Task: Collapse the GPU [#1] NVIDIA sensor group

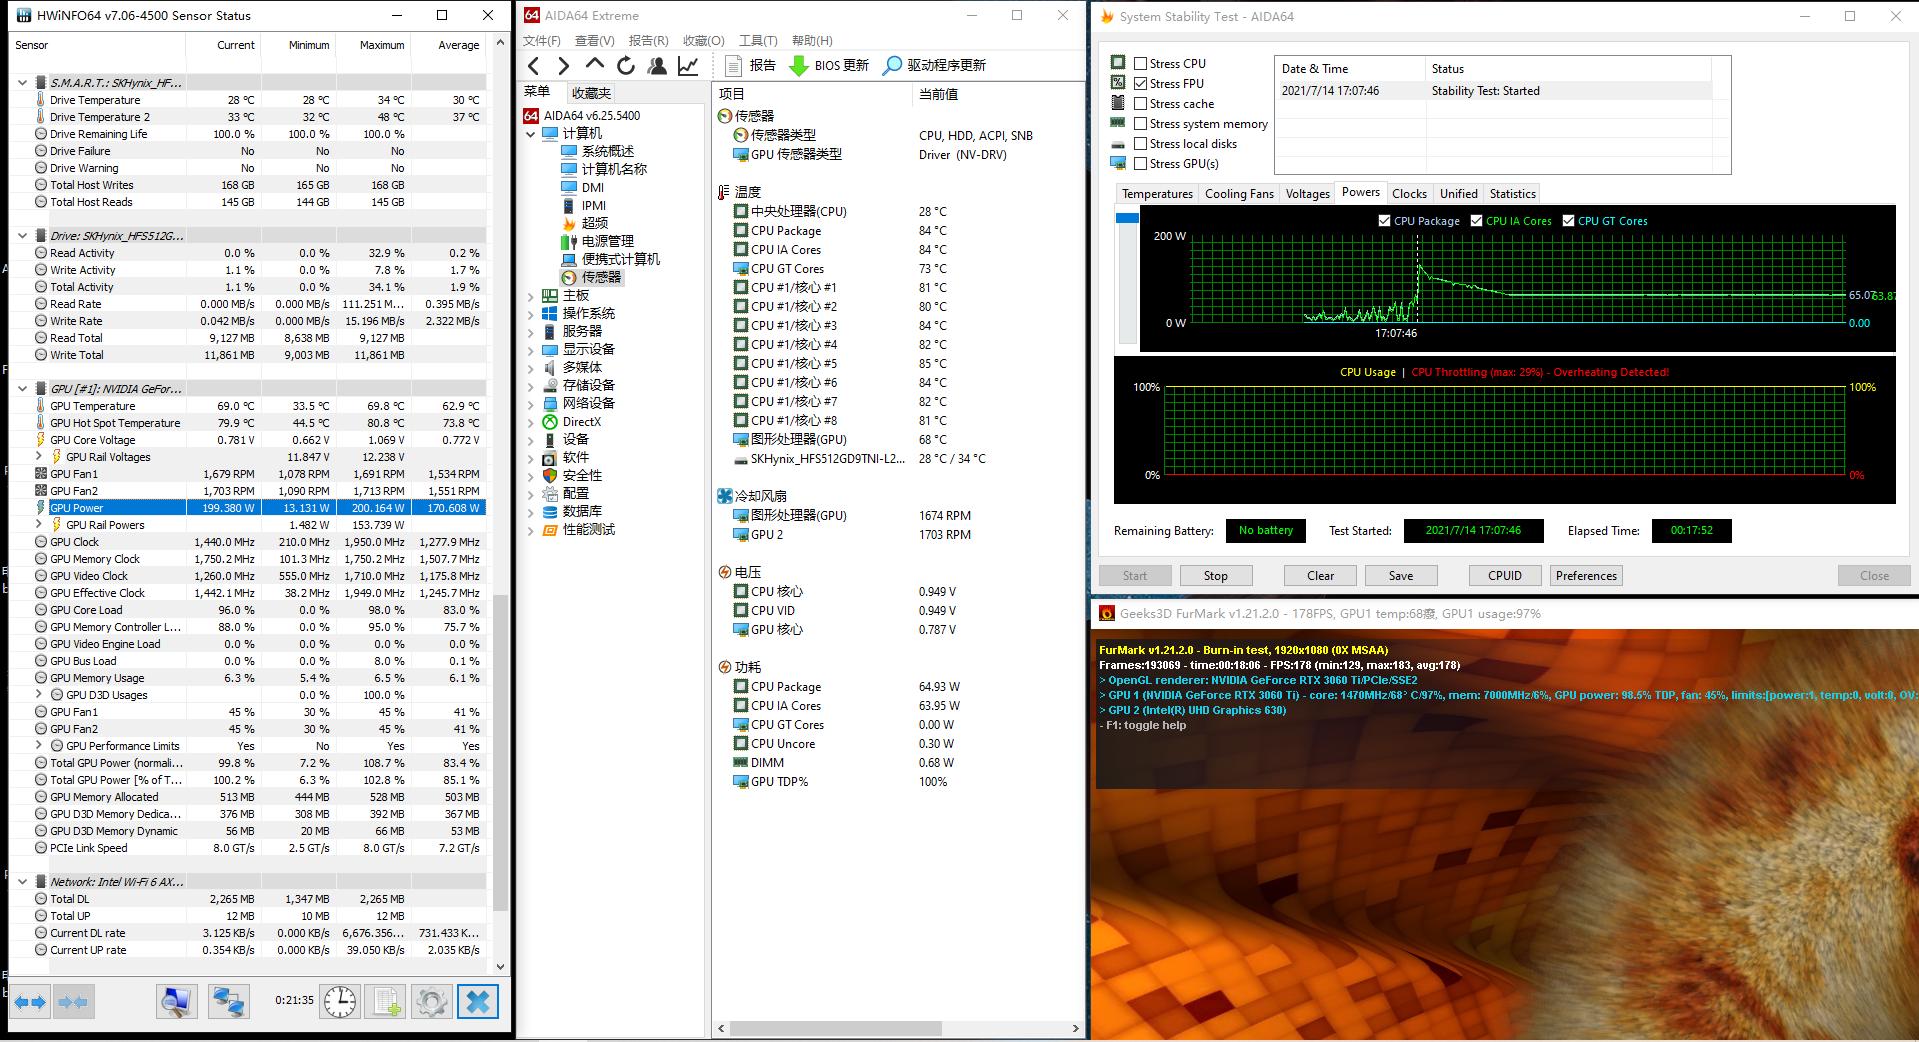Action: point(22,388)
